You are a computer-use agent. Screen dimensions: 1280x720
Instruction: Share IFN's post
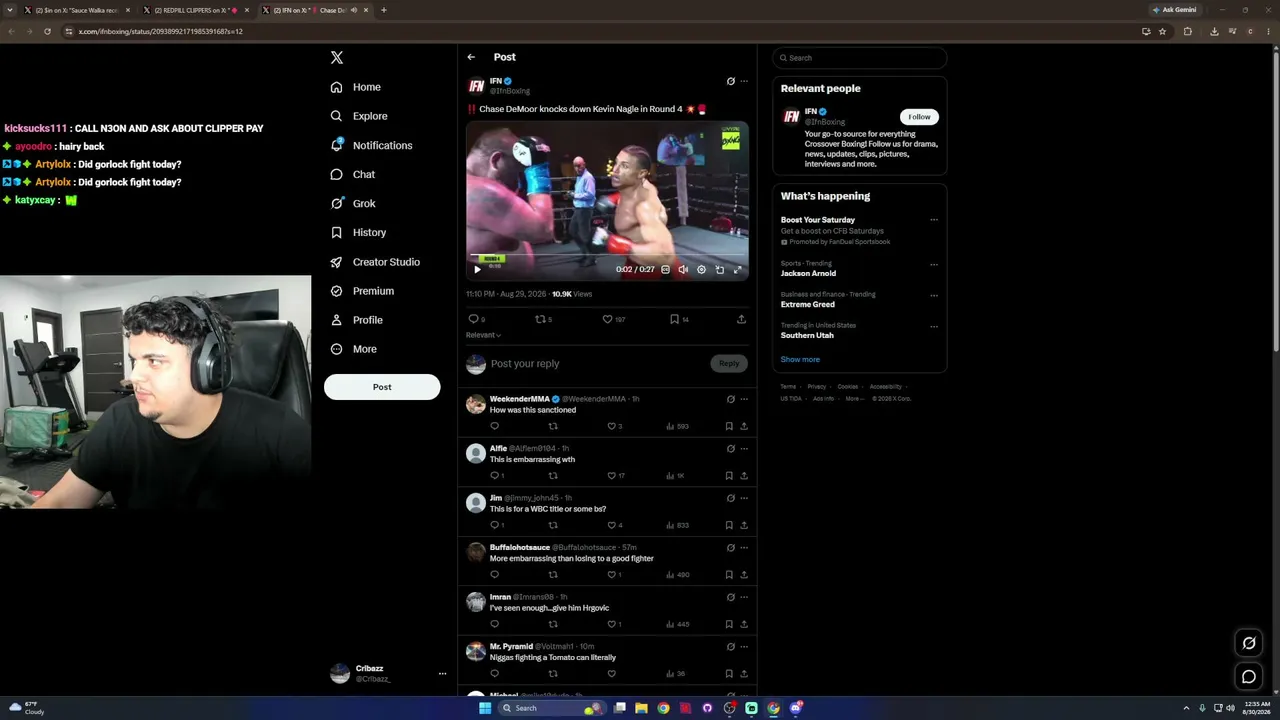pos(741,319)
